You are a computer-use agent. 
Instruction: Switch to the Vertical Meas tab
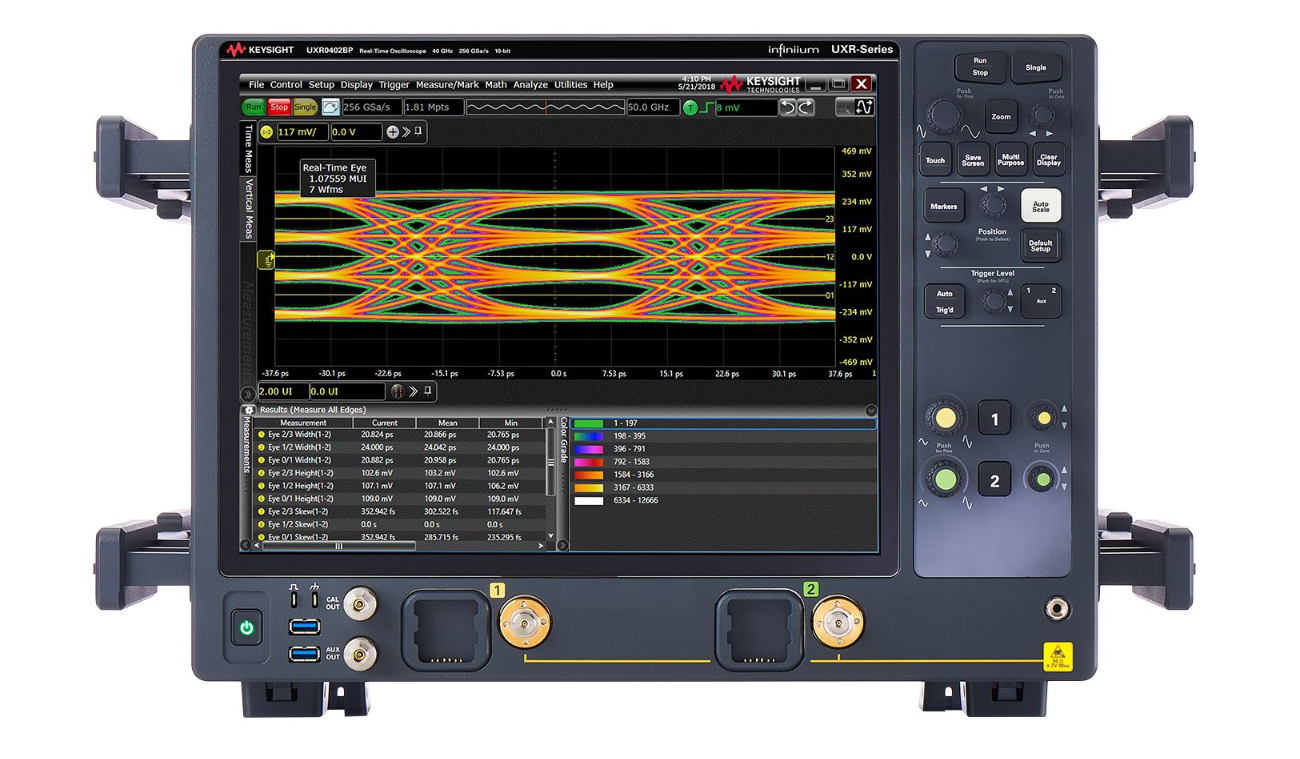(249, 209)
